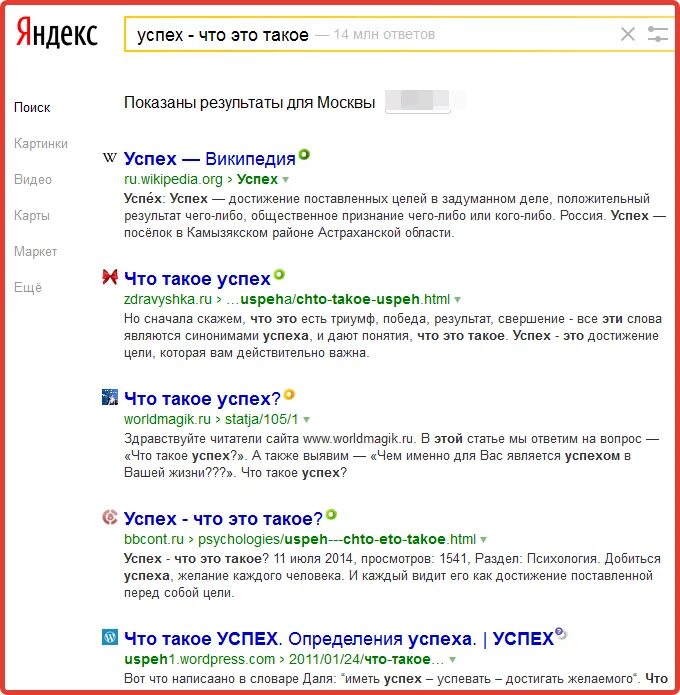The width and height of the screenshot is (680, 695).
Task: Click snippet line starting Здравствуйте читатели сайта
Action: 392,439
